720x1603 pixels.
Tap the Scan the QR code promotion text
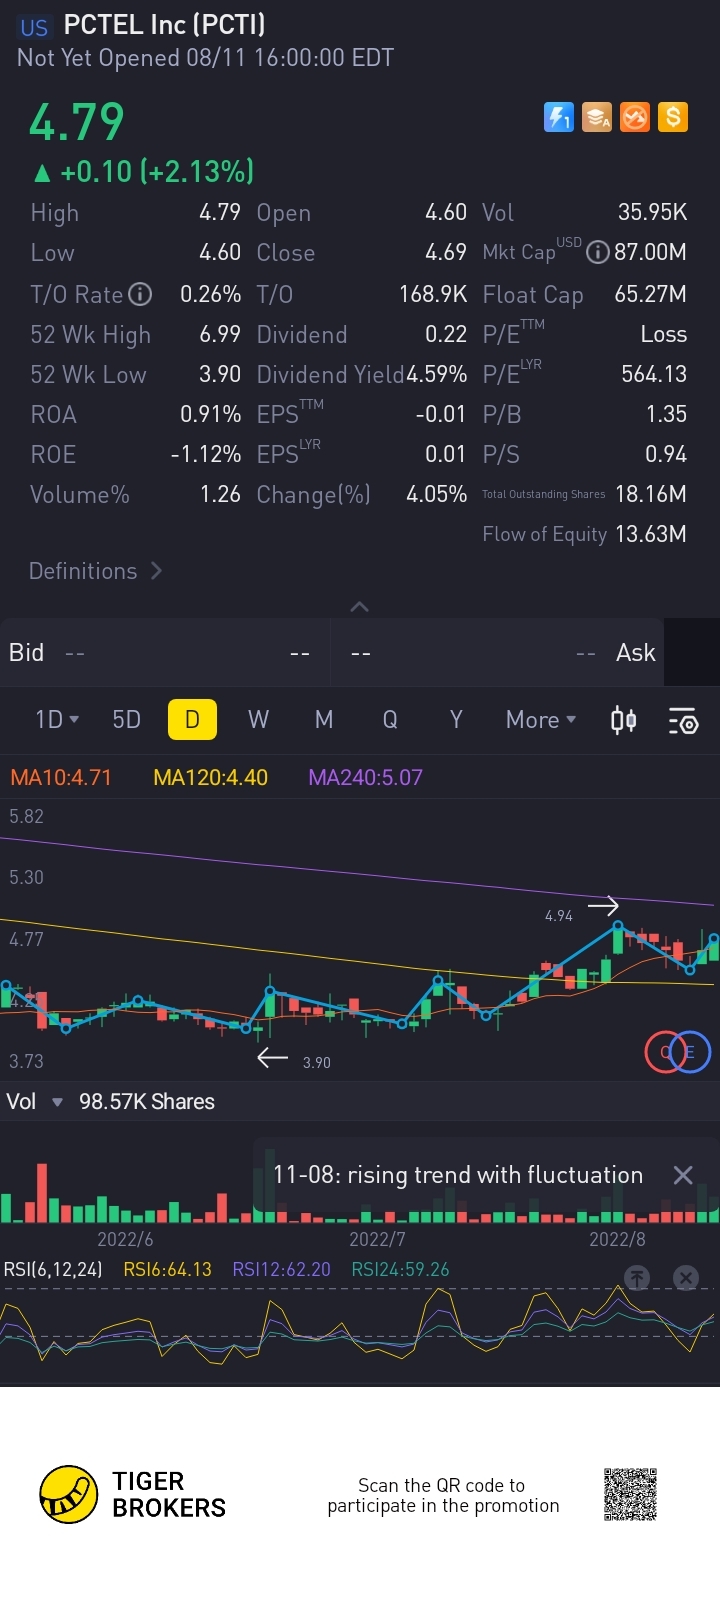pyautogui.click(x=443, y=1495)
